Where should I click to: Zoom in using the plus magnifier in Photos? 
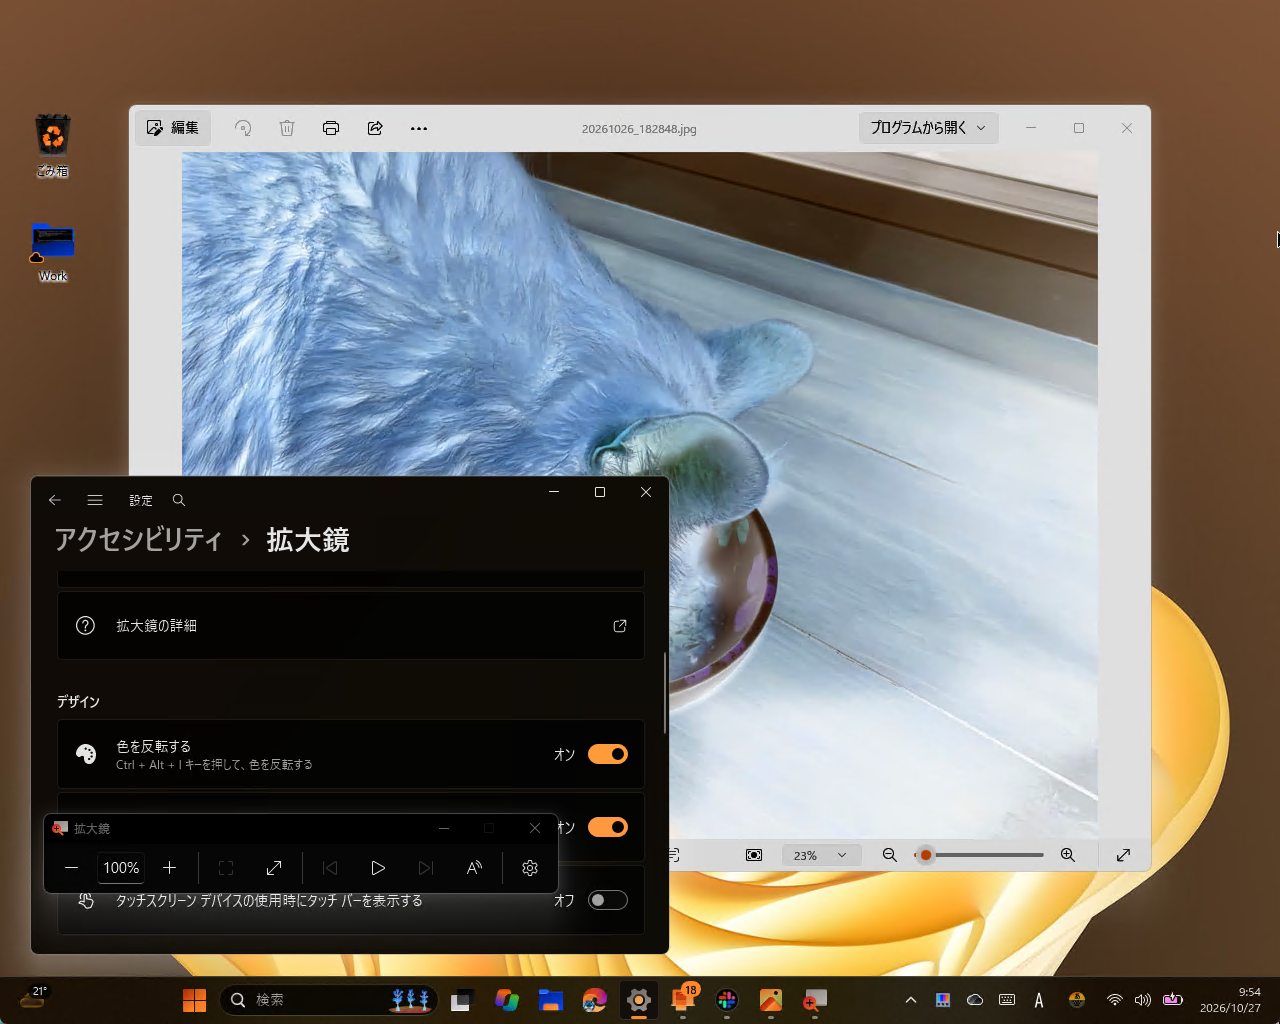1068,855
